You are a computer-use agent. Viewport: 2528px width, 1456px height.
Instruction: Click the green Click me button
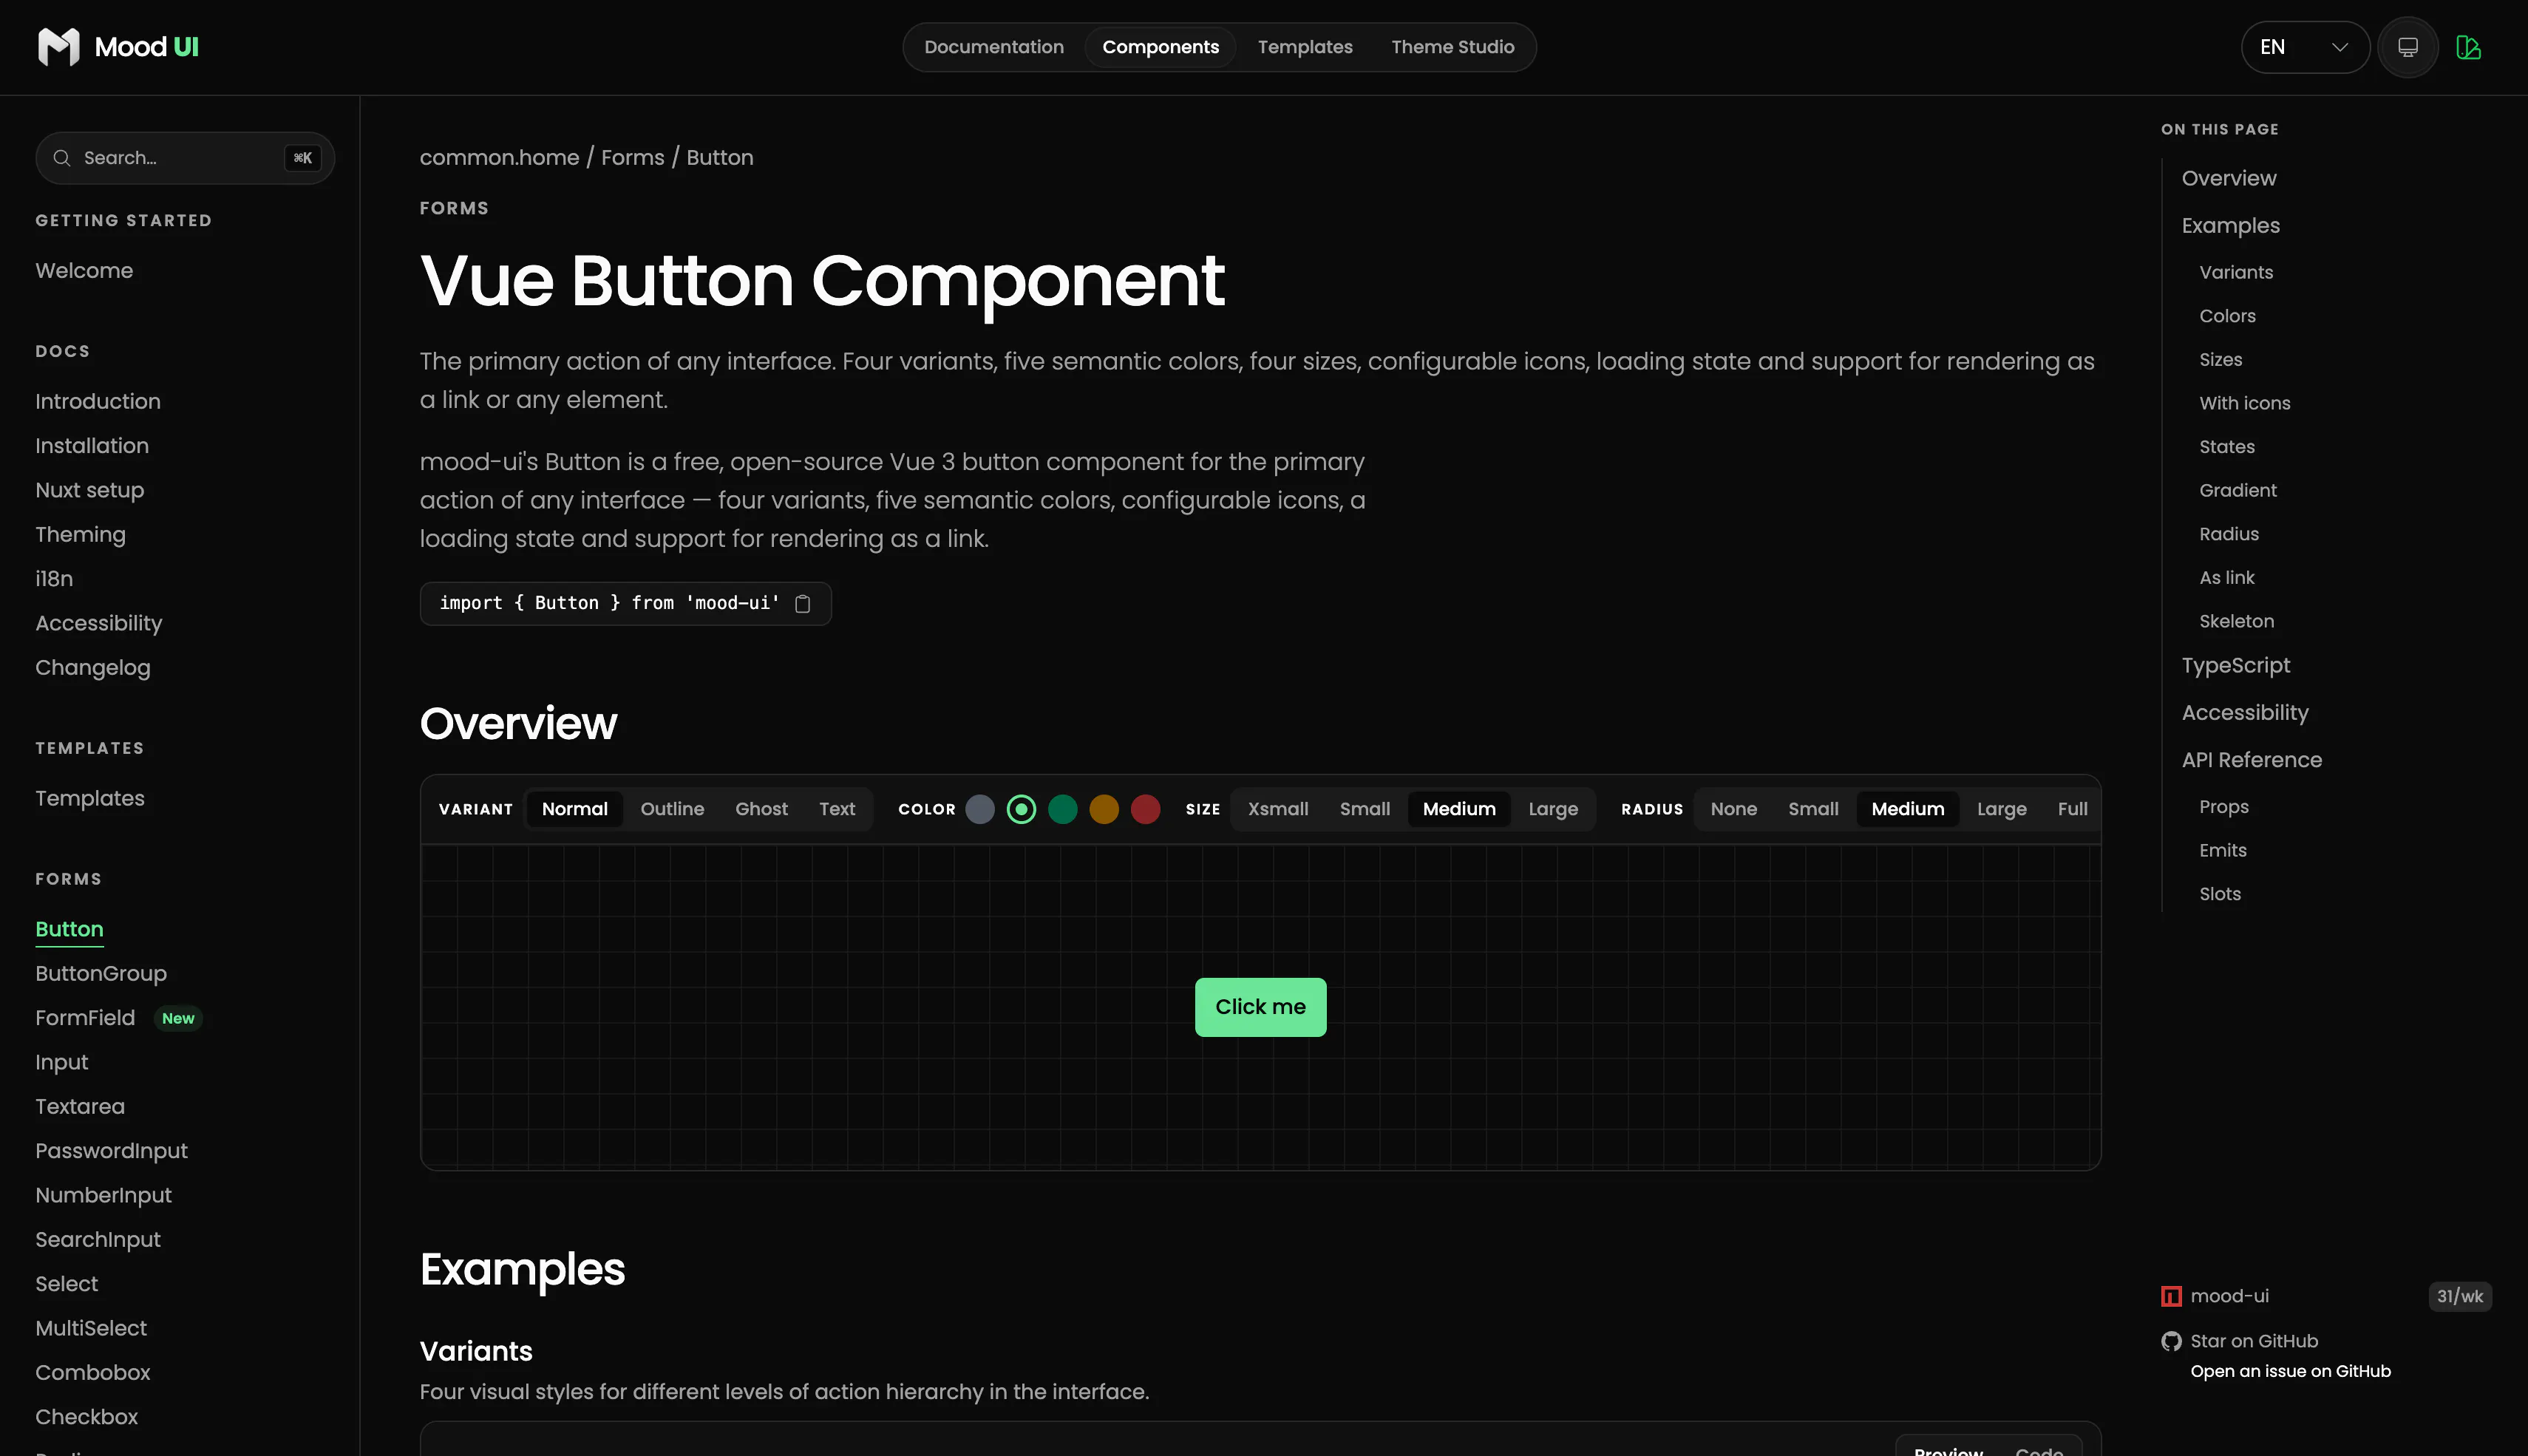pyautogui.click(x=1261, y=1007)
